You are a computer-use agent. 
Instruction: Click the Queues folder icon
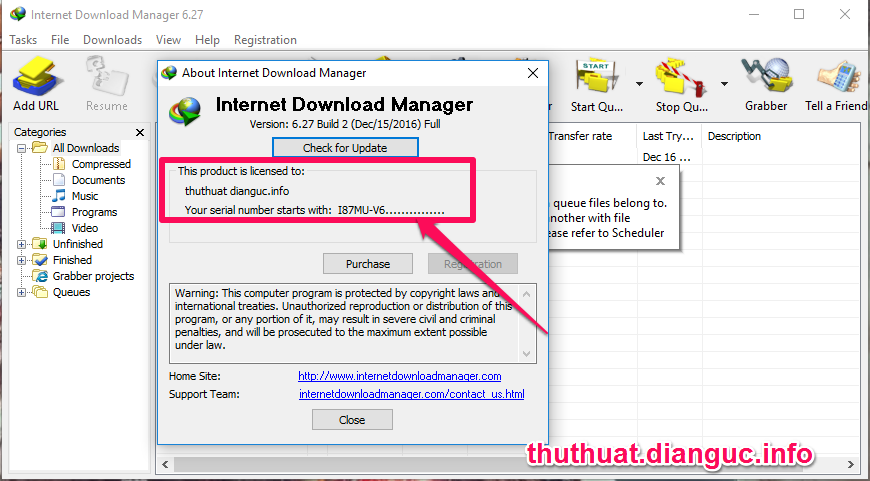pos(39,292)
